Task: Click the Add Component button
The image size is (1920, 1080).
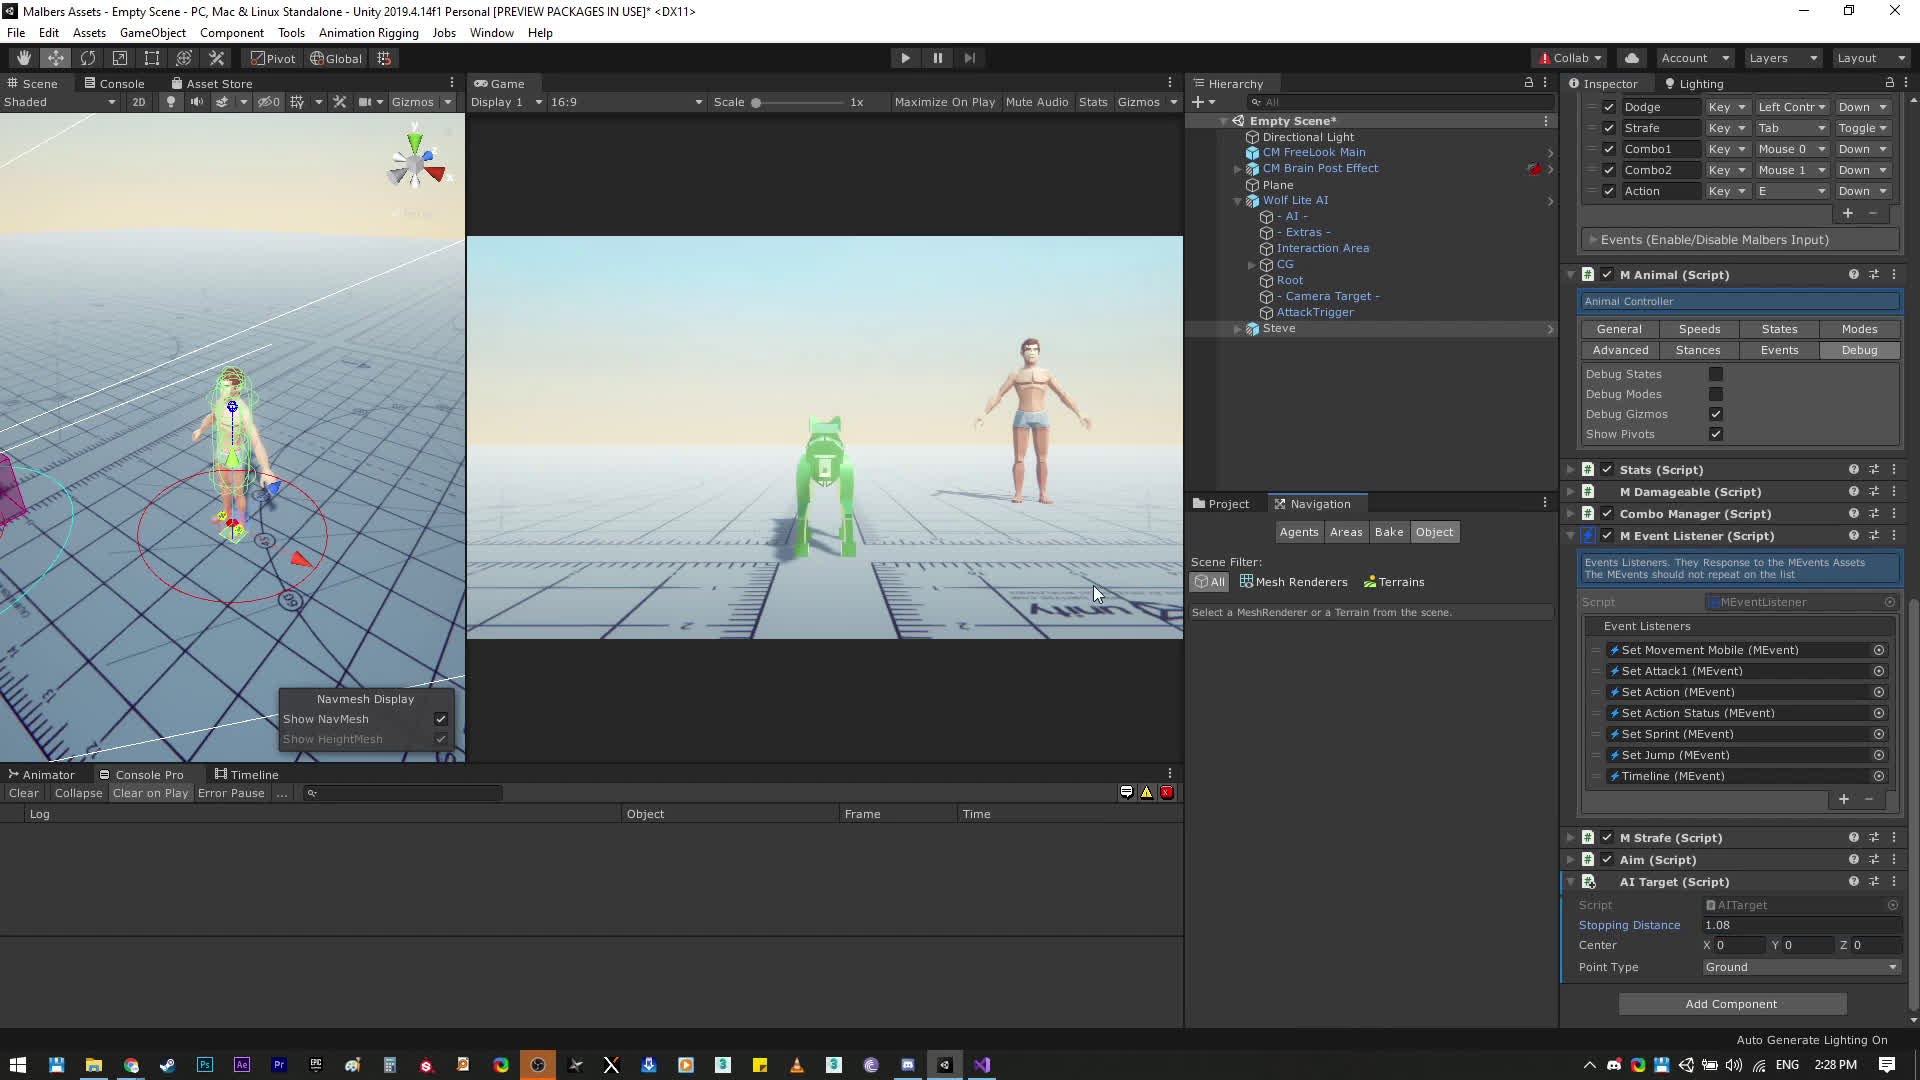Action: coord(1731,1004)
